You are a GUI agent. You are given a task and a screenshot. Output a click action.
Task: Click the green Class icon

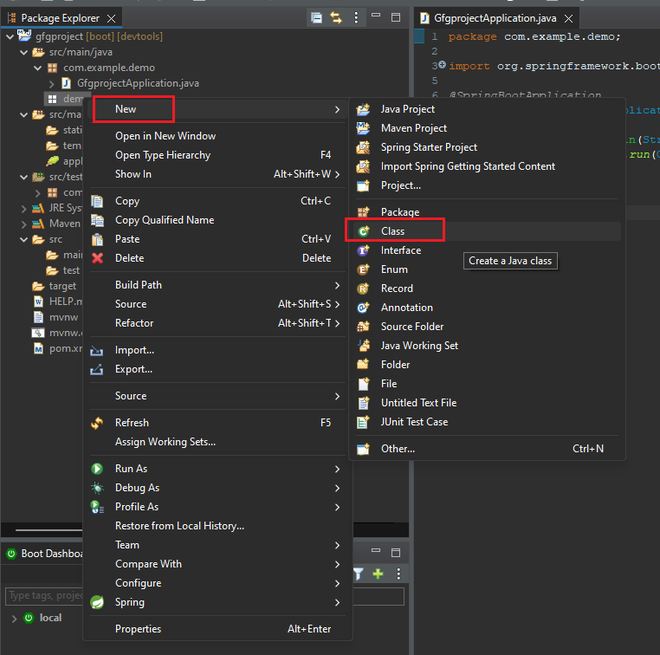[363, 232]
